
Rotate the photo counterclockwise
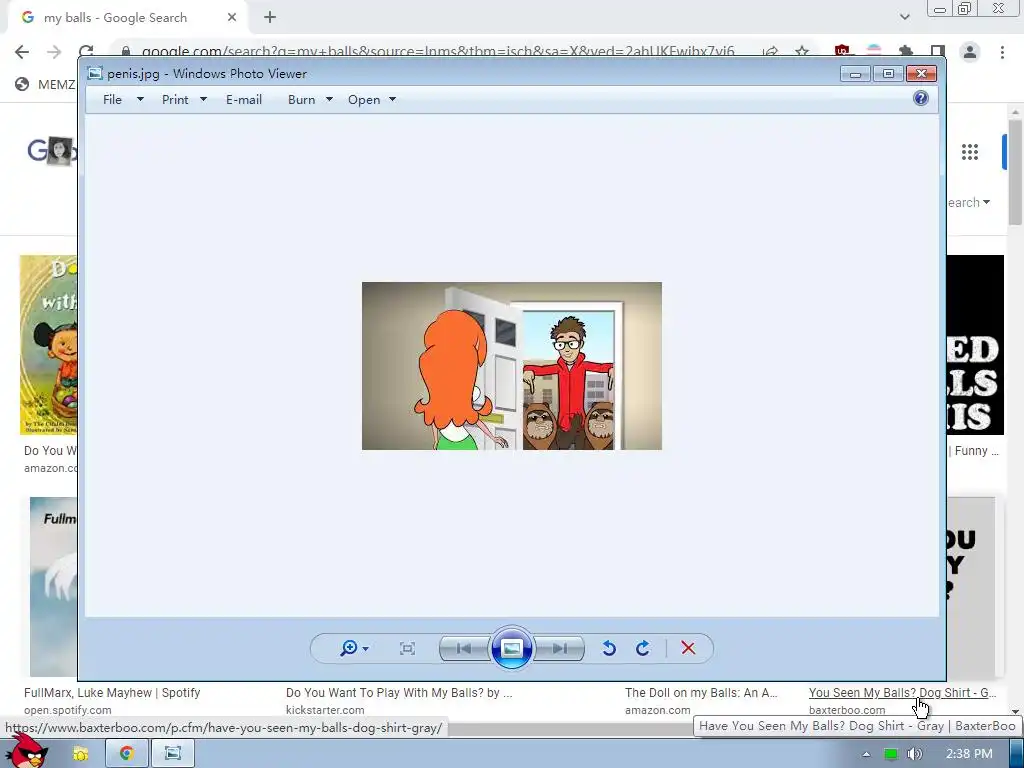pos(609,648)
